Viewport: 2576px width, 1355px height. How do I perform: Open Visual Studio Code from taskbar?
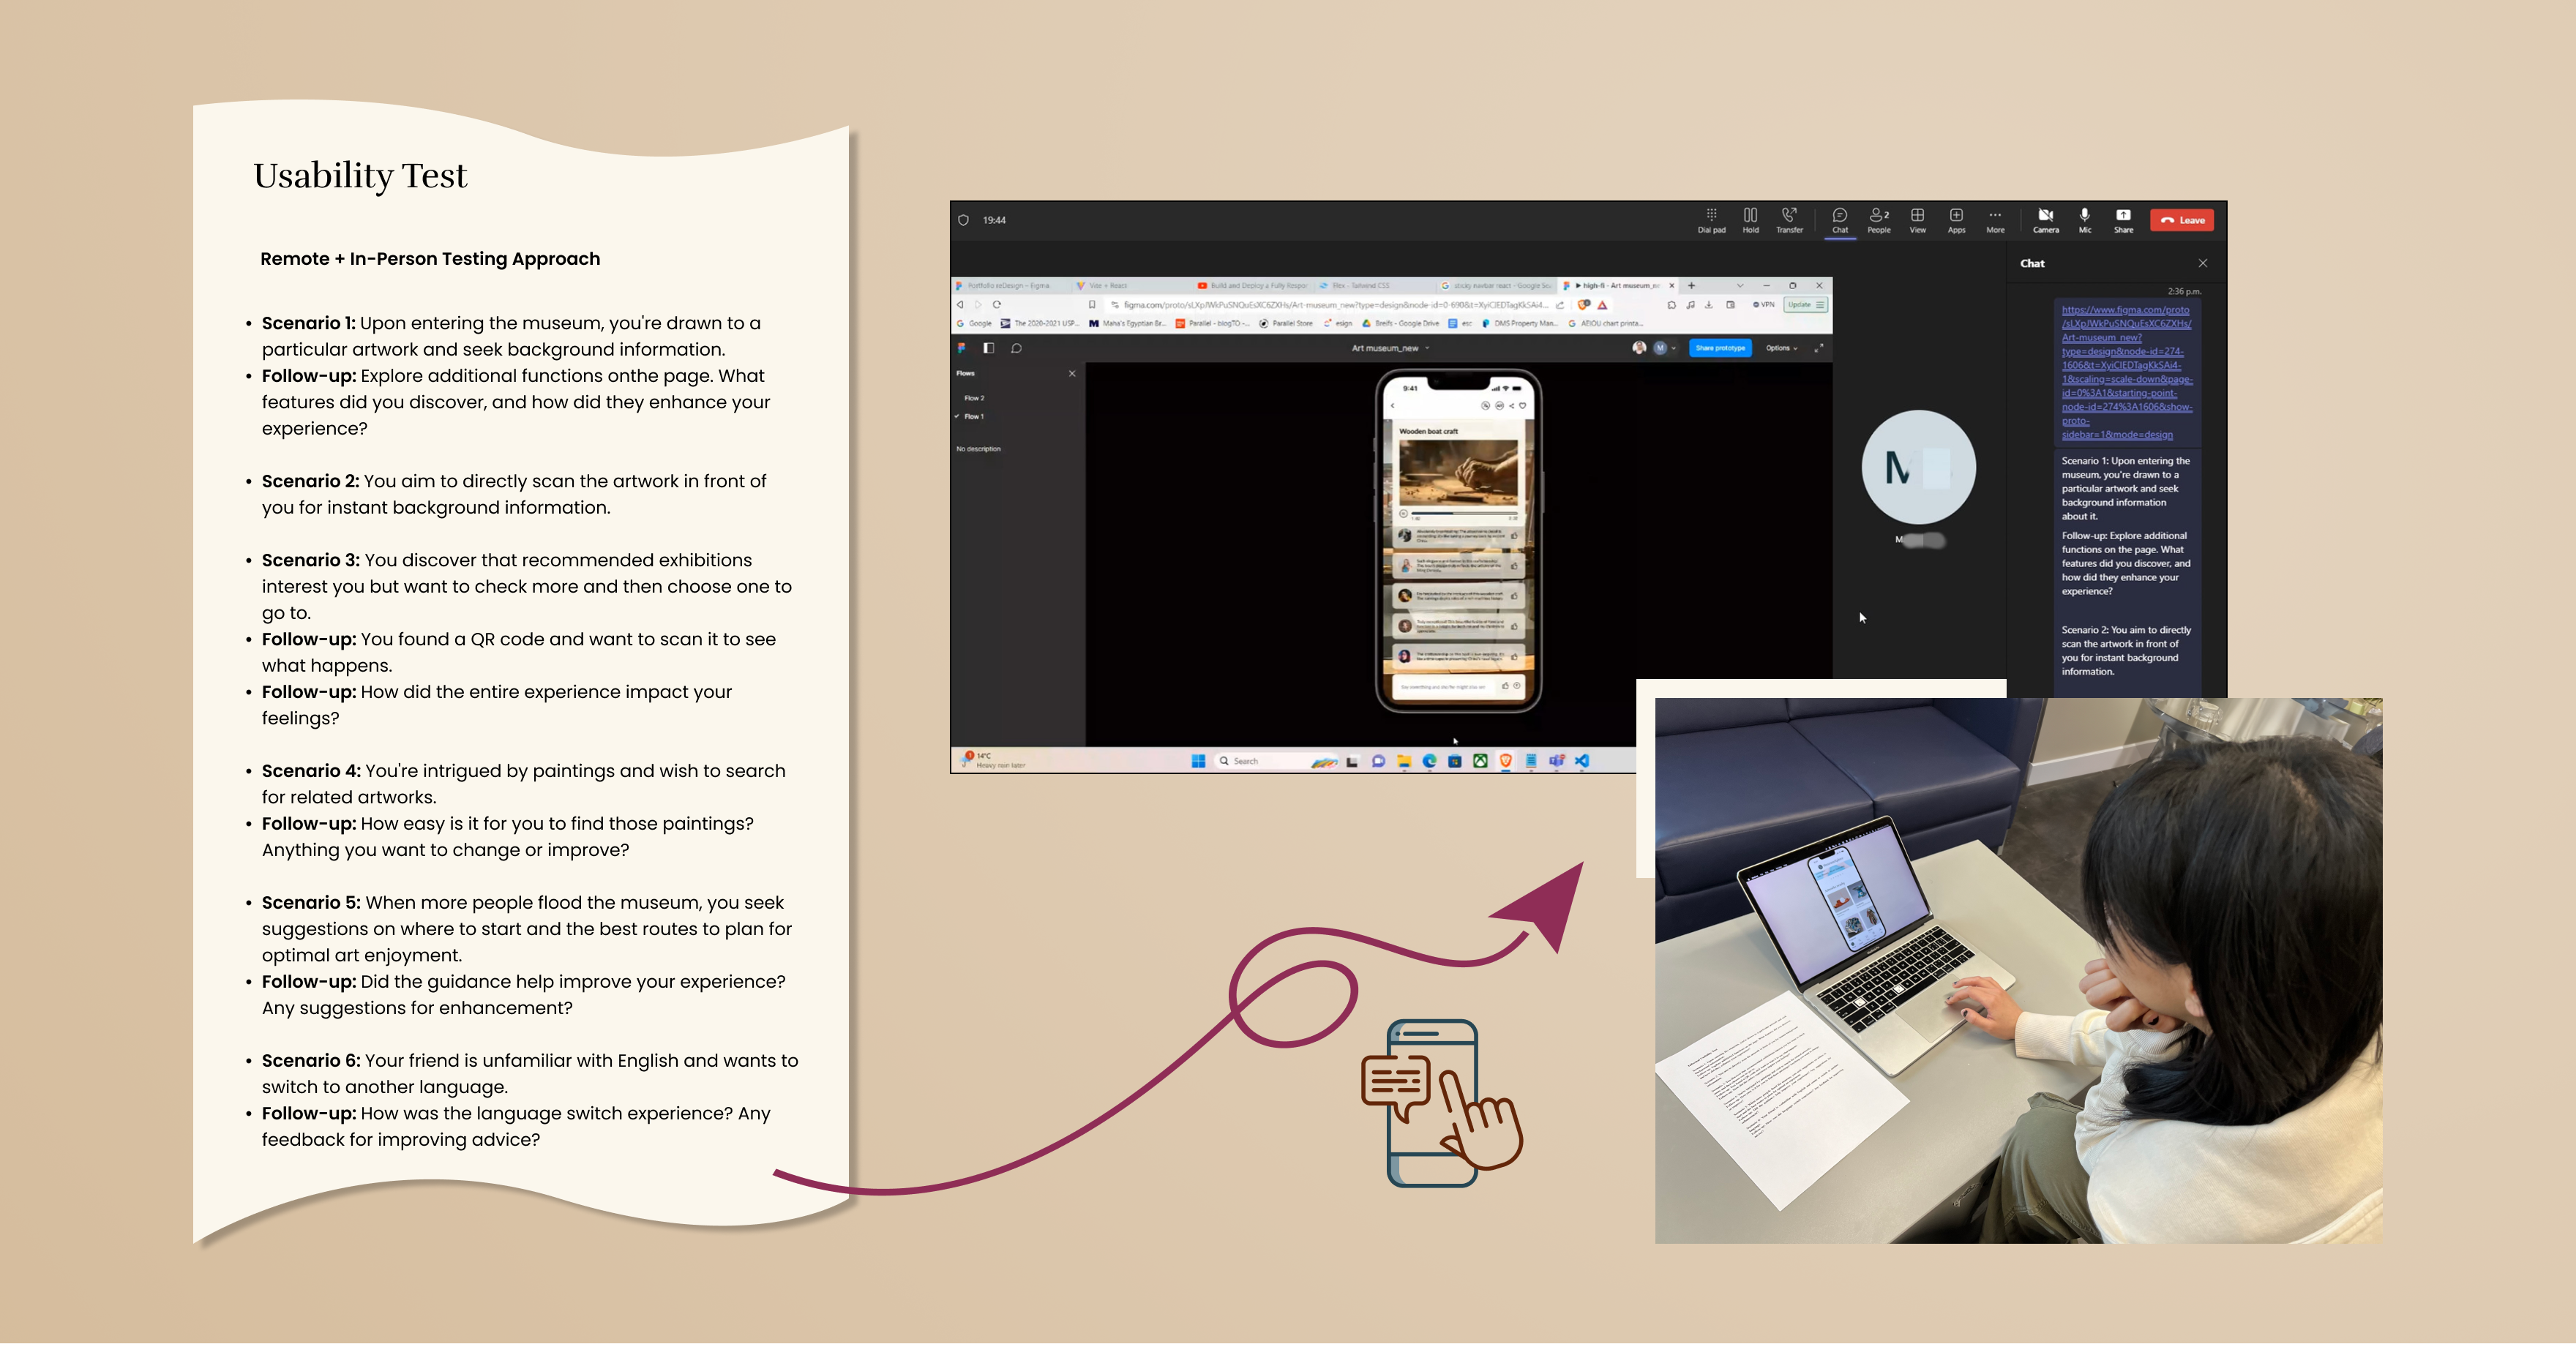pyautogui.click(x=1582, y=762)
